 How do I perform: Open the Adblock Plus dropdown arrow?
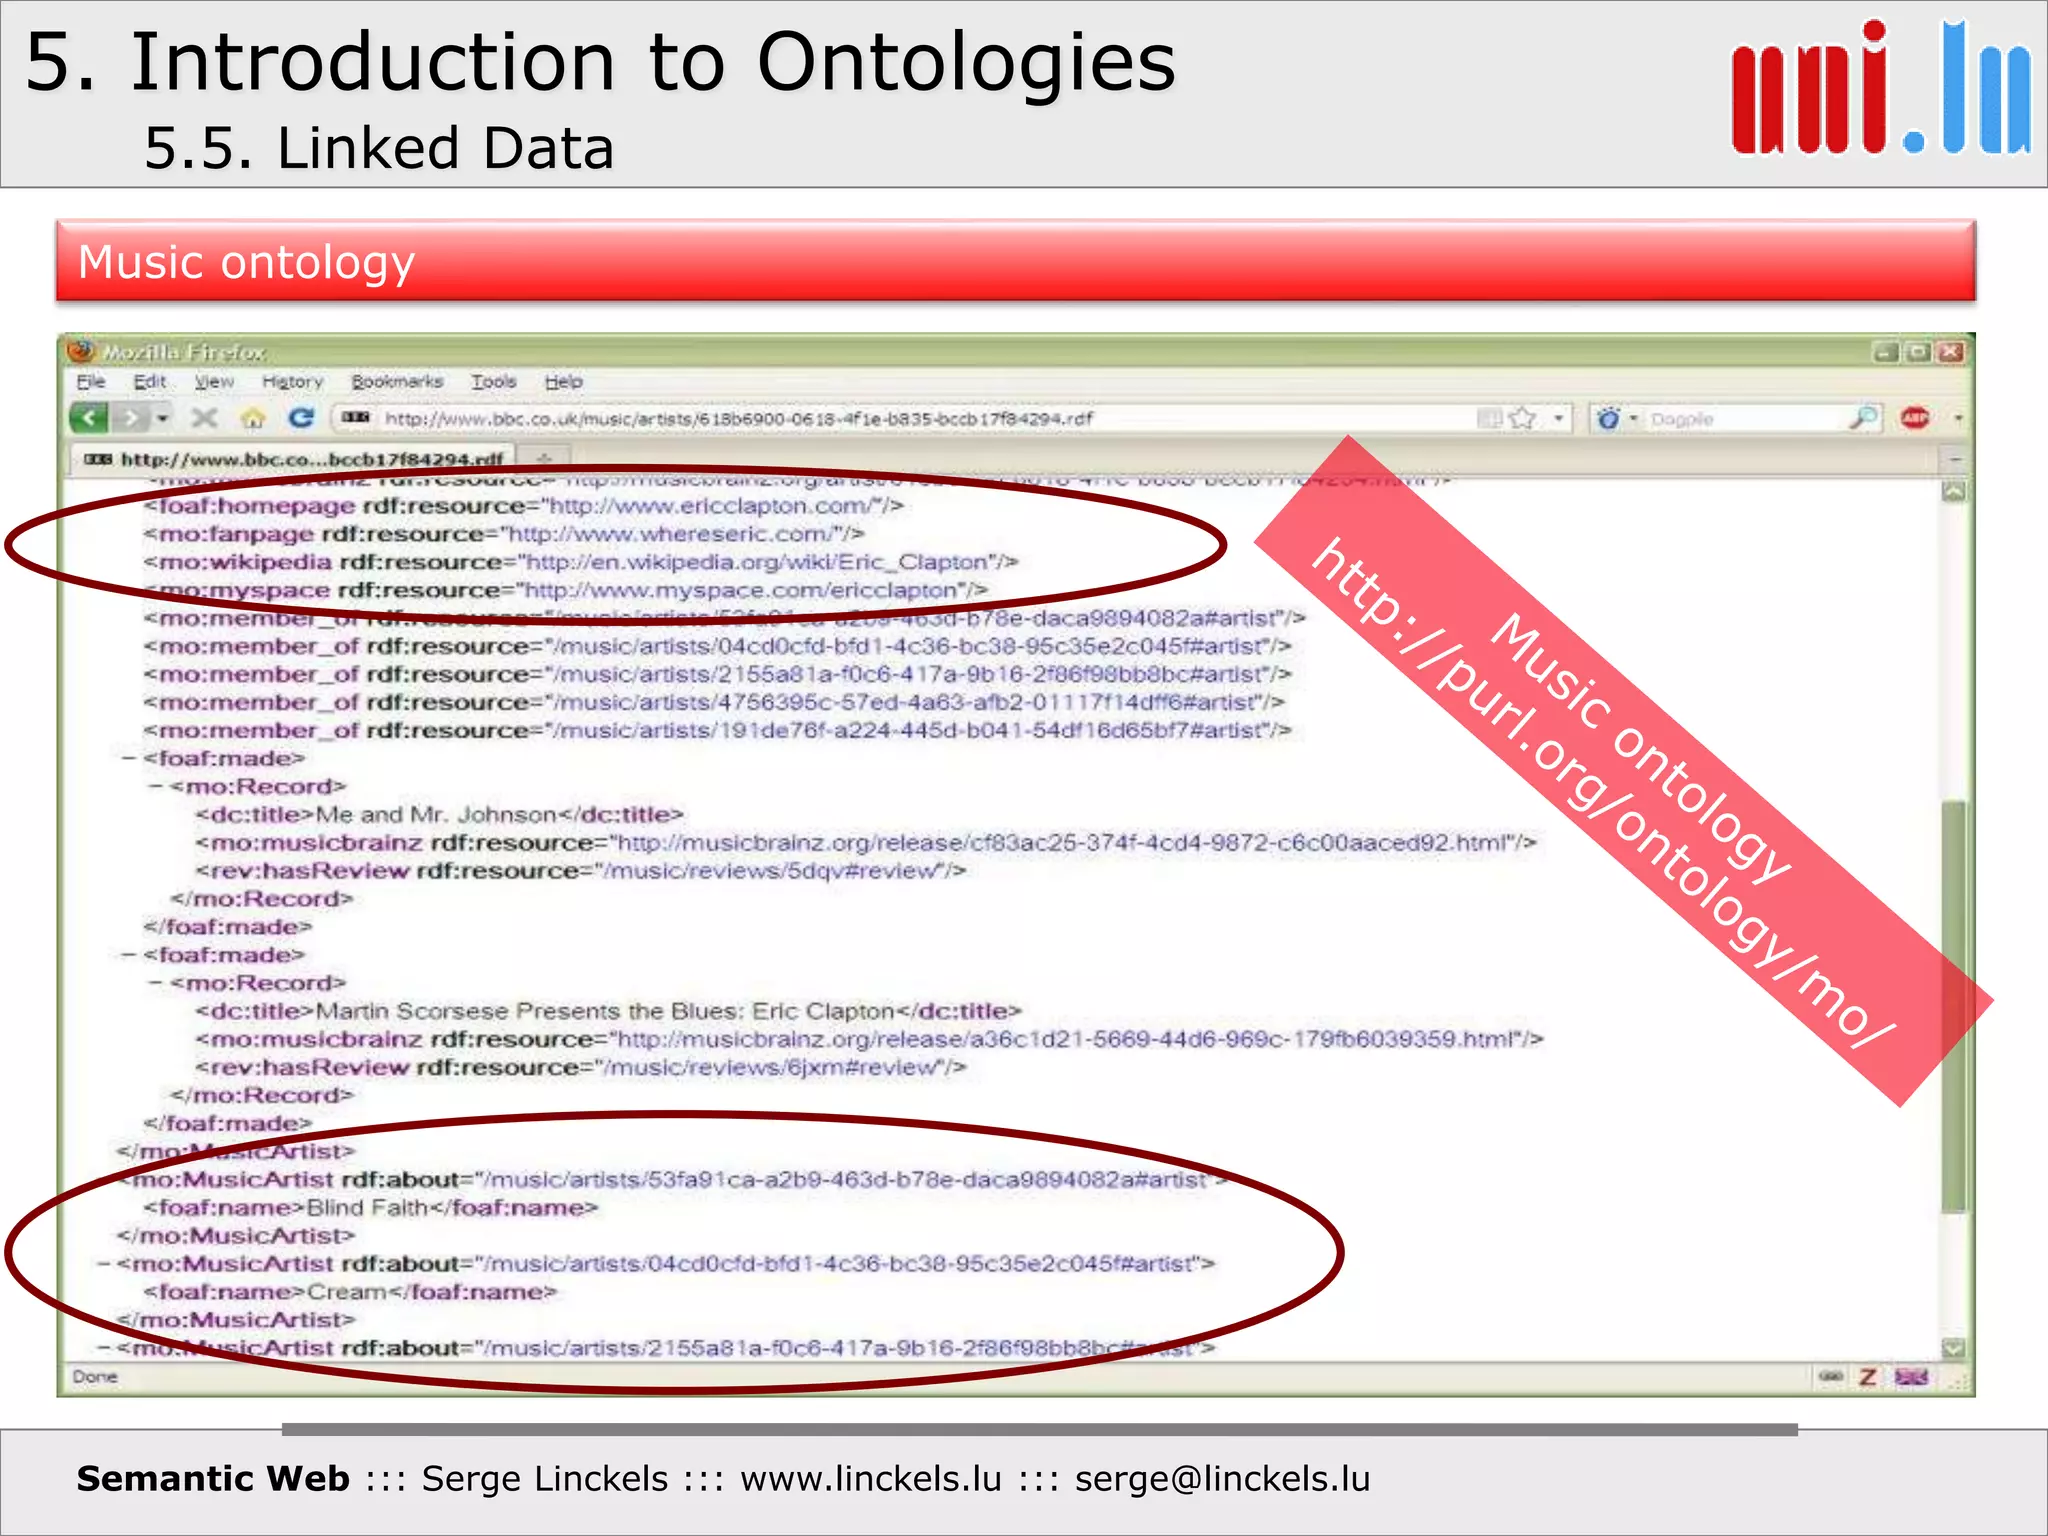pyautogui.click(x=1958, y=418)
